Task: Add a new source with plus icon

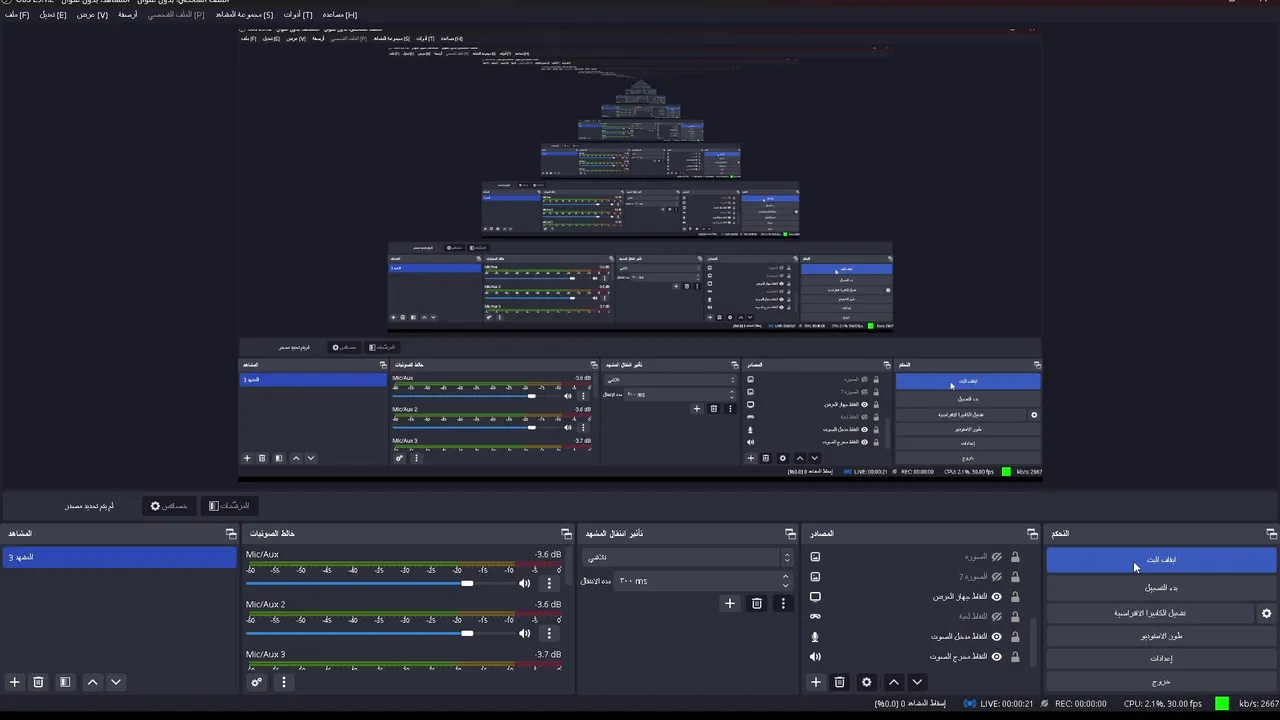Action: click(x=816, y=682)
